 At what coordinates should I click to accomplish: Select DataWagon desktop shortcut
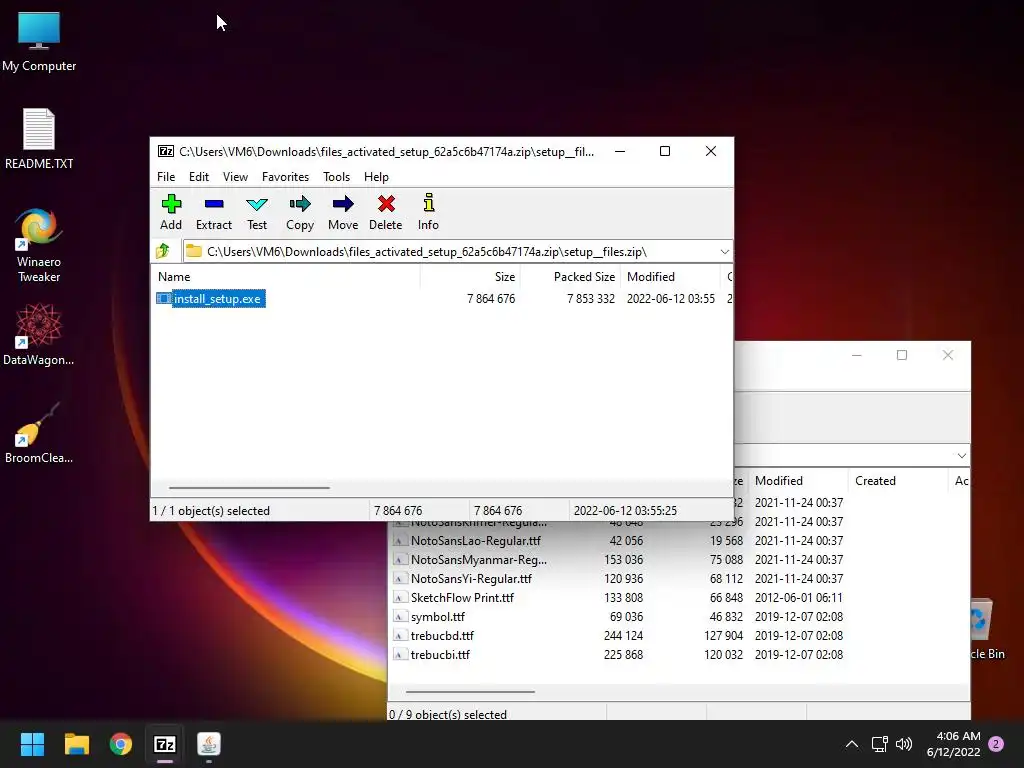(x=39, y=334)
